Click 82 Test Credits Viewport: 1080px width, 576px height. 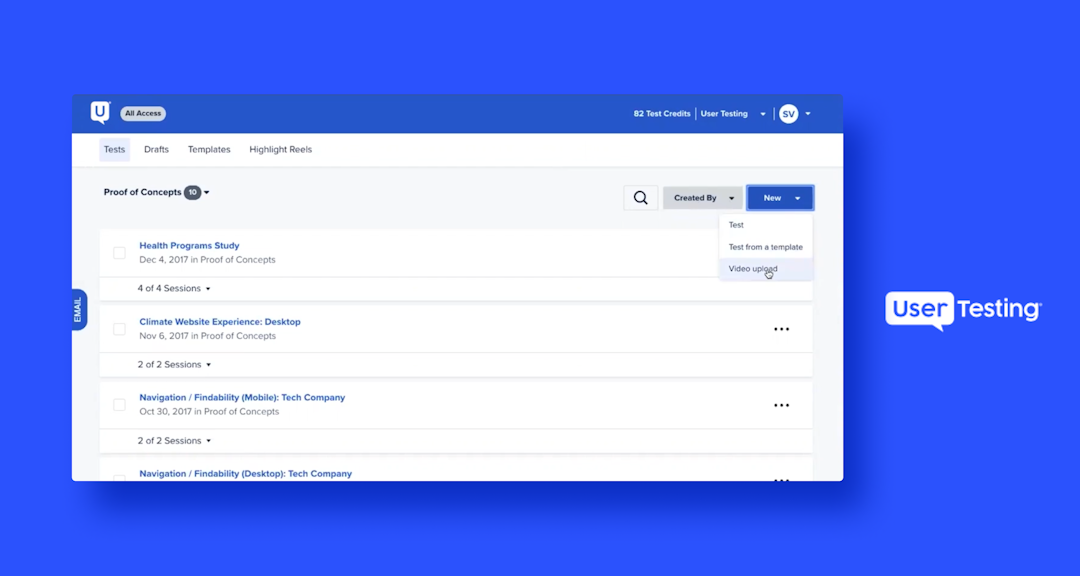point(661,113)
